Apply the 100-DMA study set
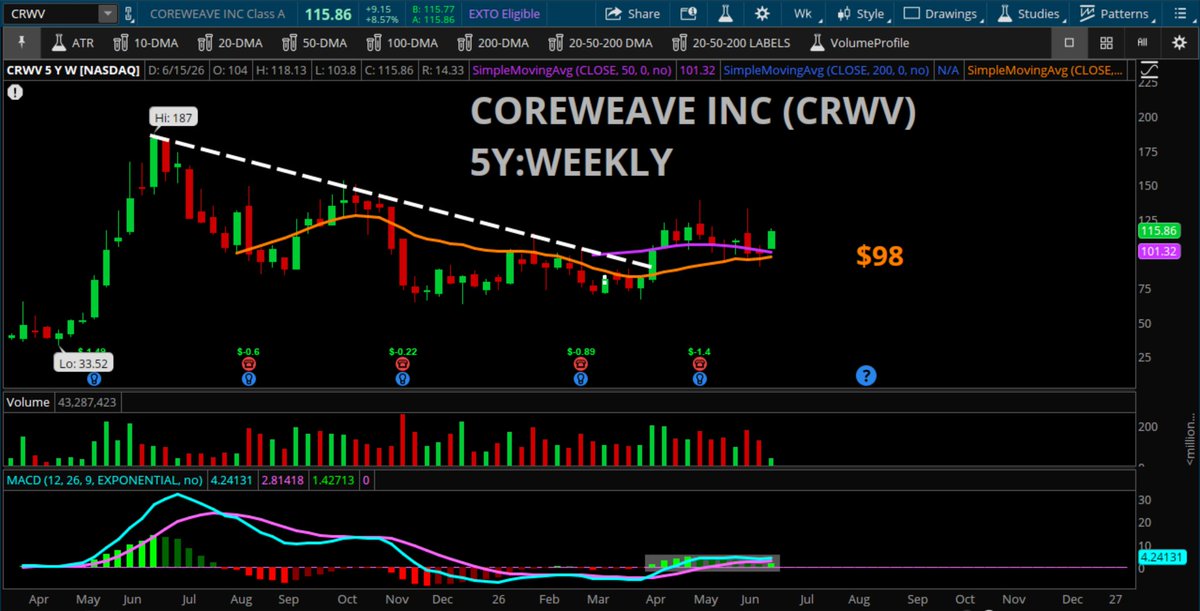This screenshot has height=611, width=1200. click(404, 43)
